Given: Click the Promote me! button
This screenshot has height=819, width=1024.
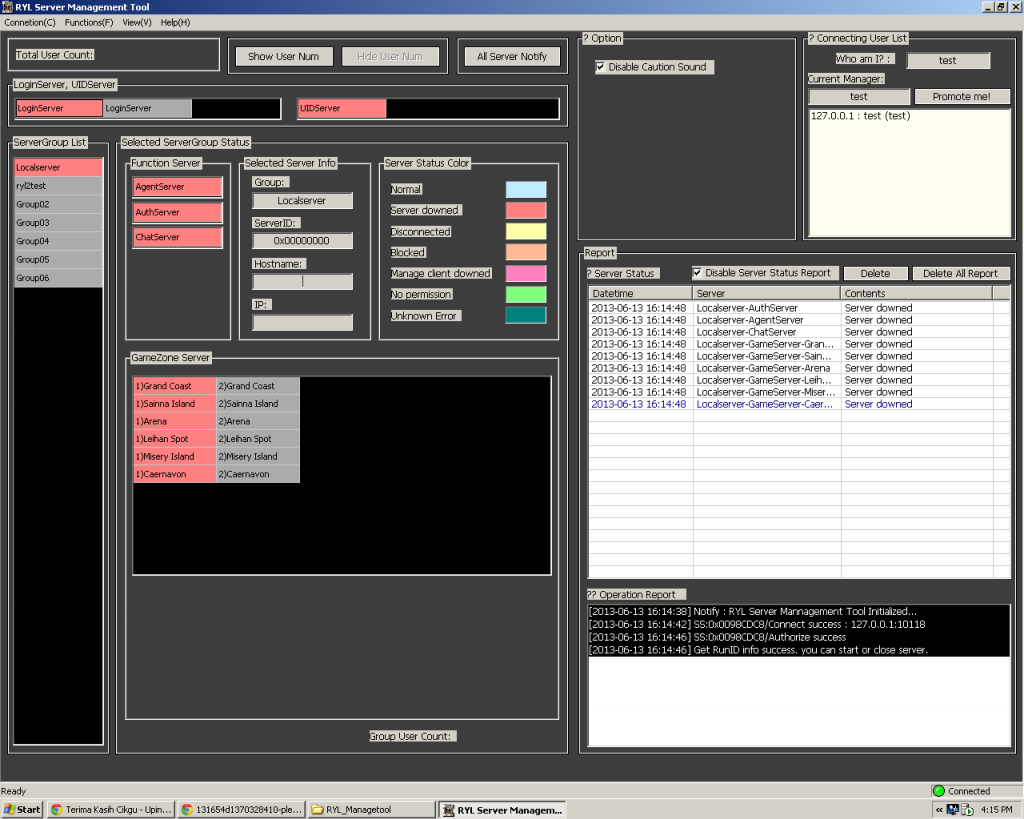Looking at the screenshot, I should (961, 97).
